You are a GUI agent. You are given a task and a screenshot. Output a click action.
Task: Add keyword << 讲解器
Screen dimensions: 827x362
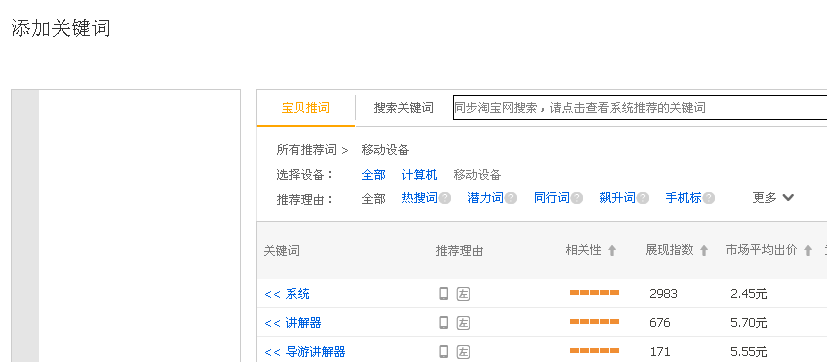[x=293, y=322]
